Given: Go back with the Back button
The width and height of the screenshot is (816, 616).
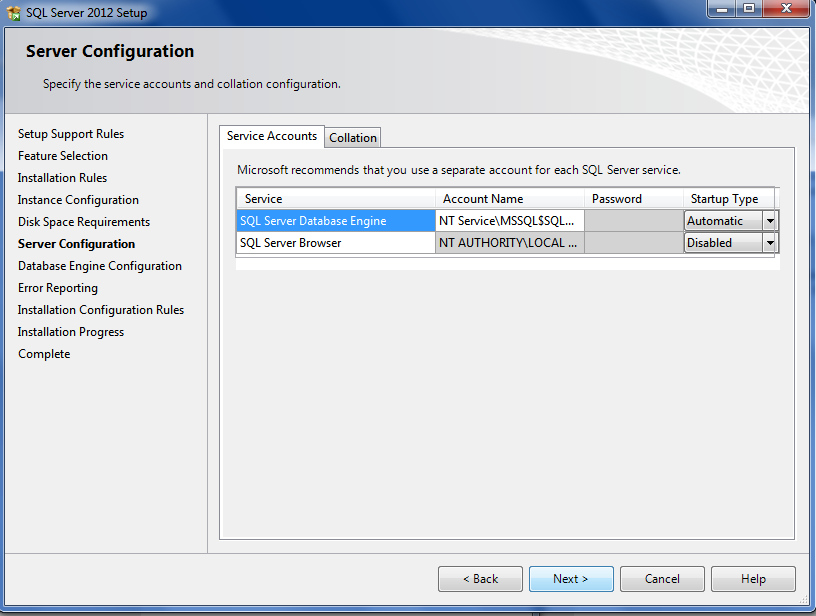Looking at the screenshot, I should [480, 579].
